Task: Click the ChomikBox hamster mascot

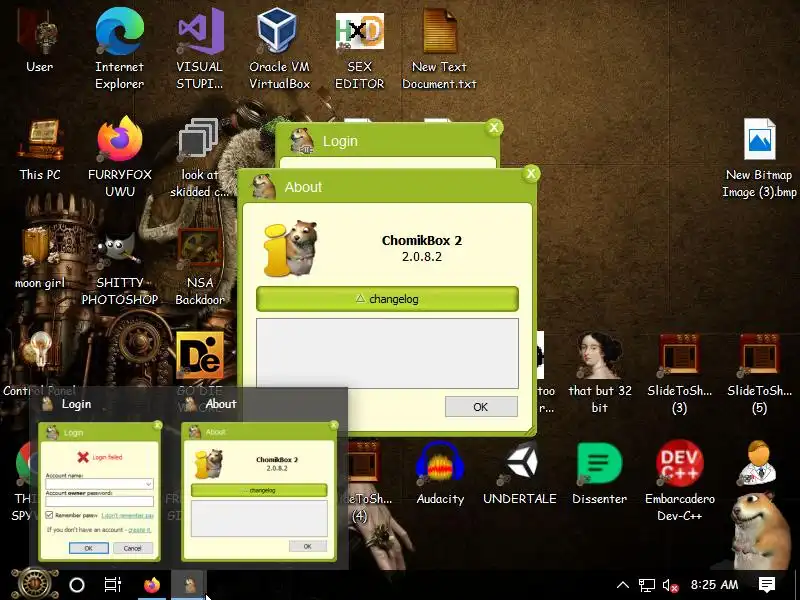Action: (x=760, y=531)
